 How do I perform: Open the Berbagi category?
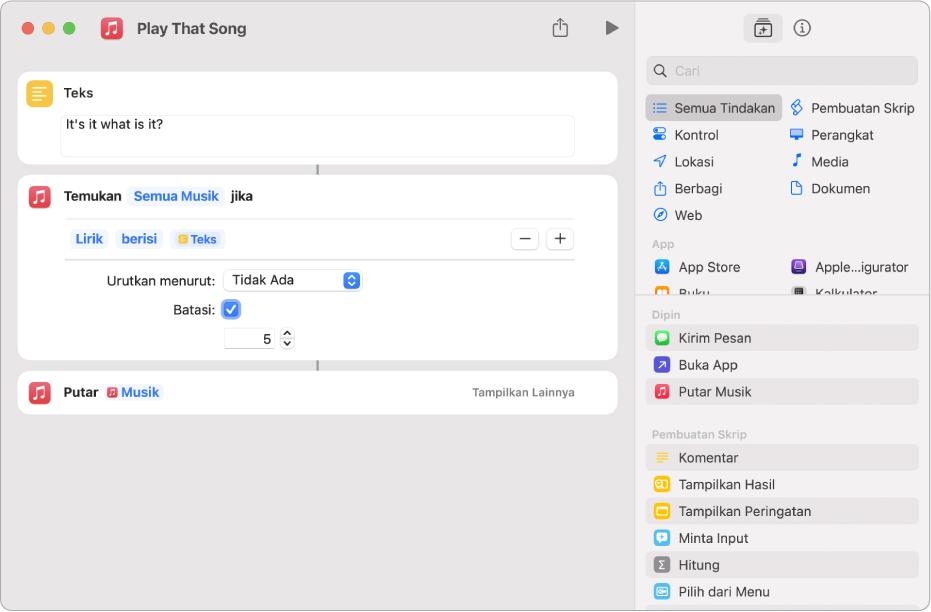coord(687,188)
